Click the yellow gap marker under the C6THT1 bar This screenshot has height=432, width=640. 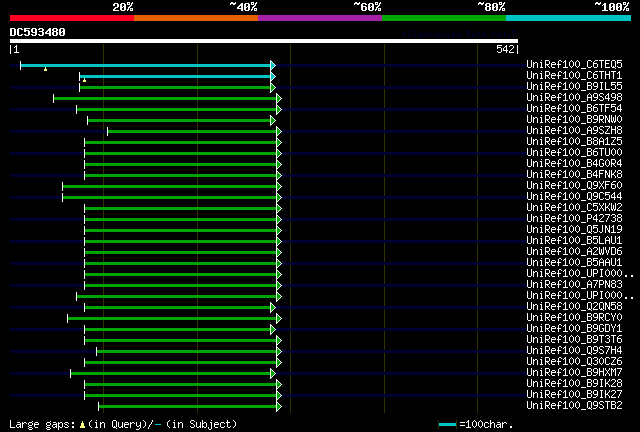tap(84, 80)
